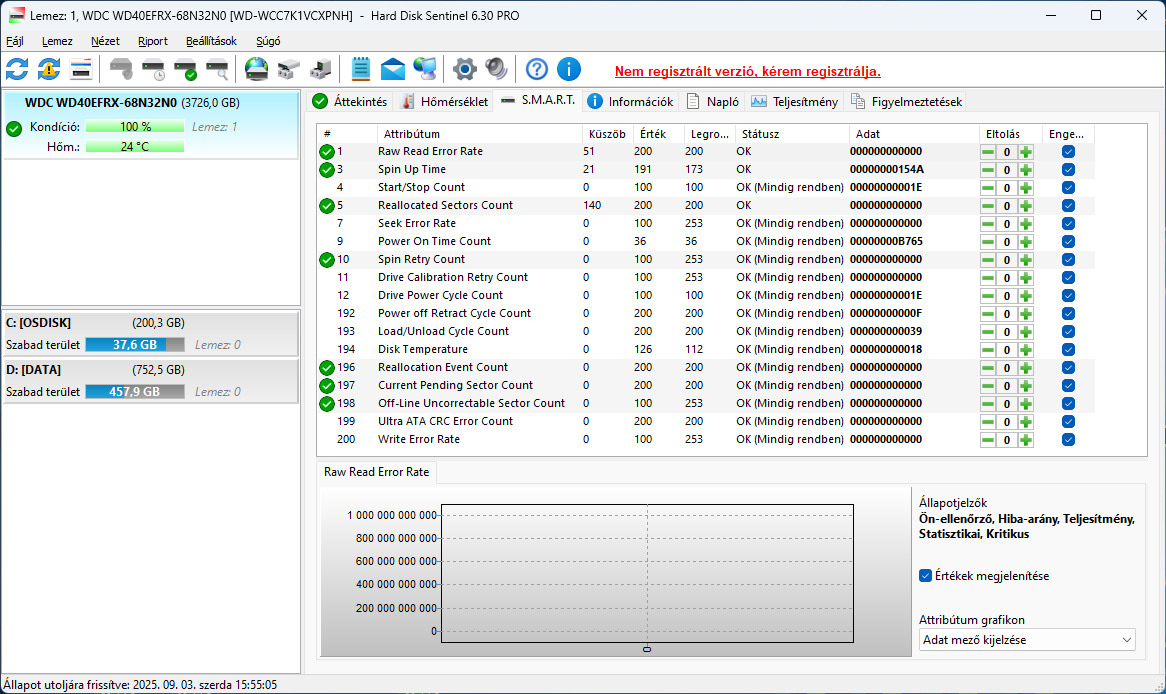Click the Kondíció 100 % health bar
The height and width of the screenshot is (694, 1166).
click(x=135, y=127)
